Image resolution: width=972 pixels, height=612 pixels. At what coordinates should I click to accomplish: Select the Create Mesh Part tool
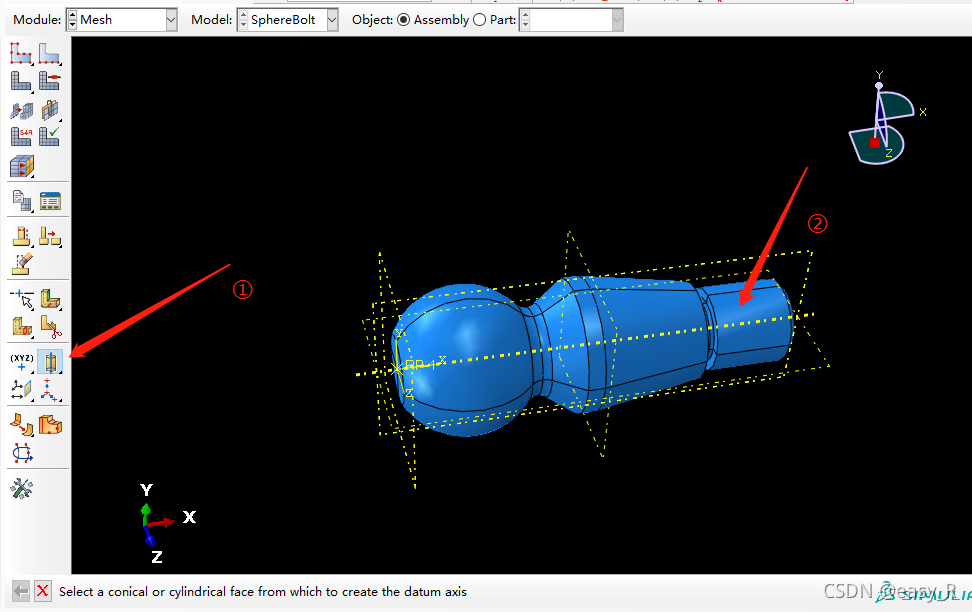pyautogui.click(x=21, y=200)
